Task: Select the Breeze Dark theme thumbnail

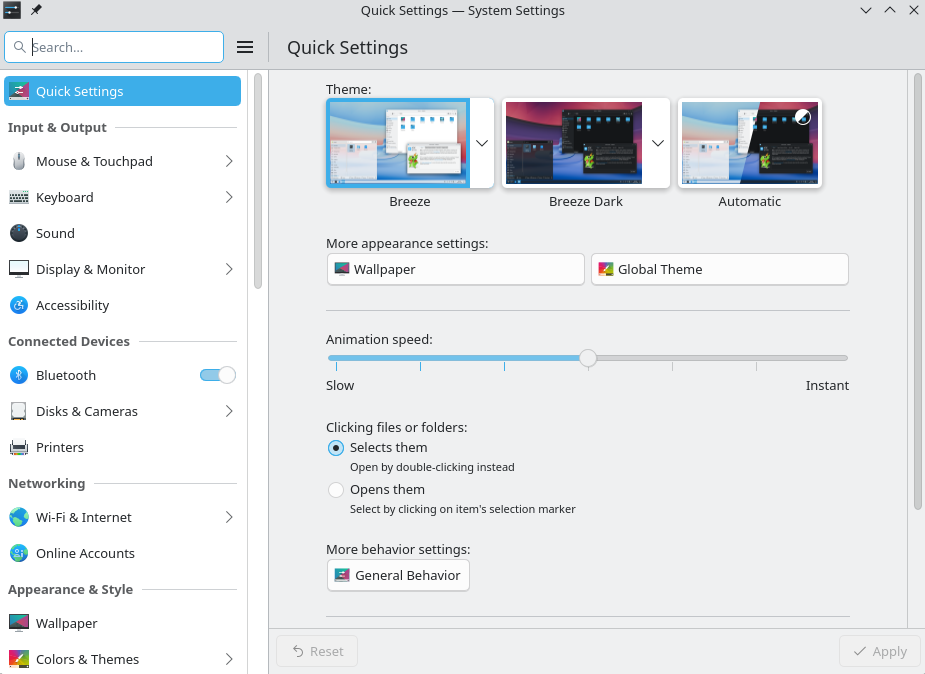Action: point(574,143)
